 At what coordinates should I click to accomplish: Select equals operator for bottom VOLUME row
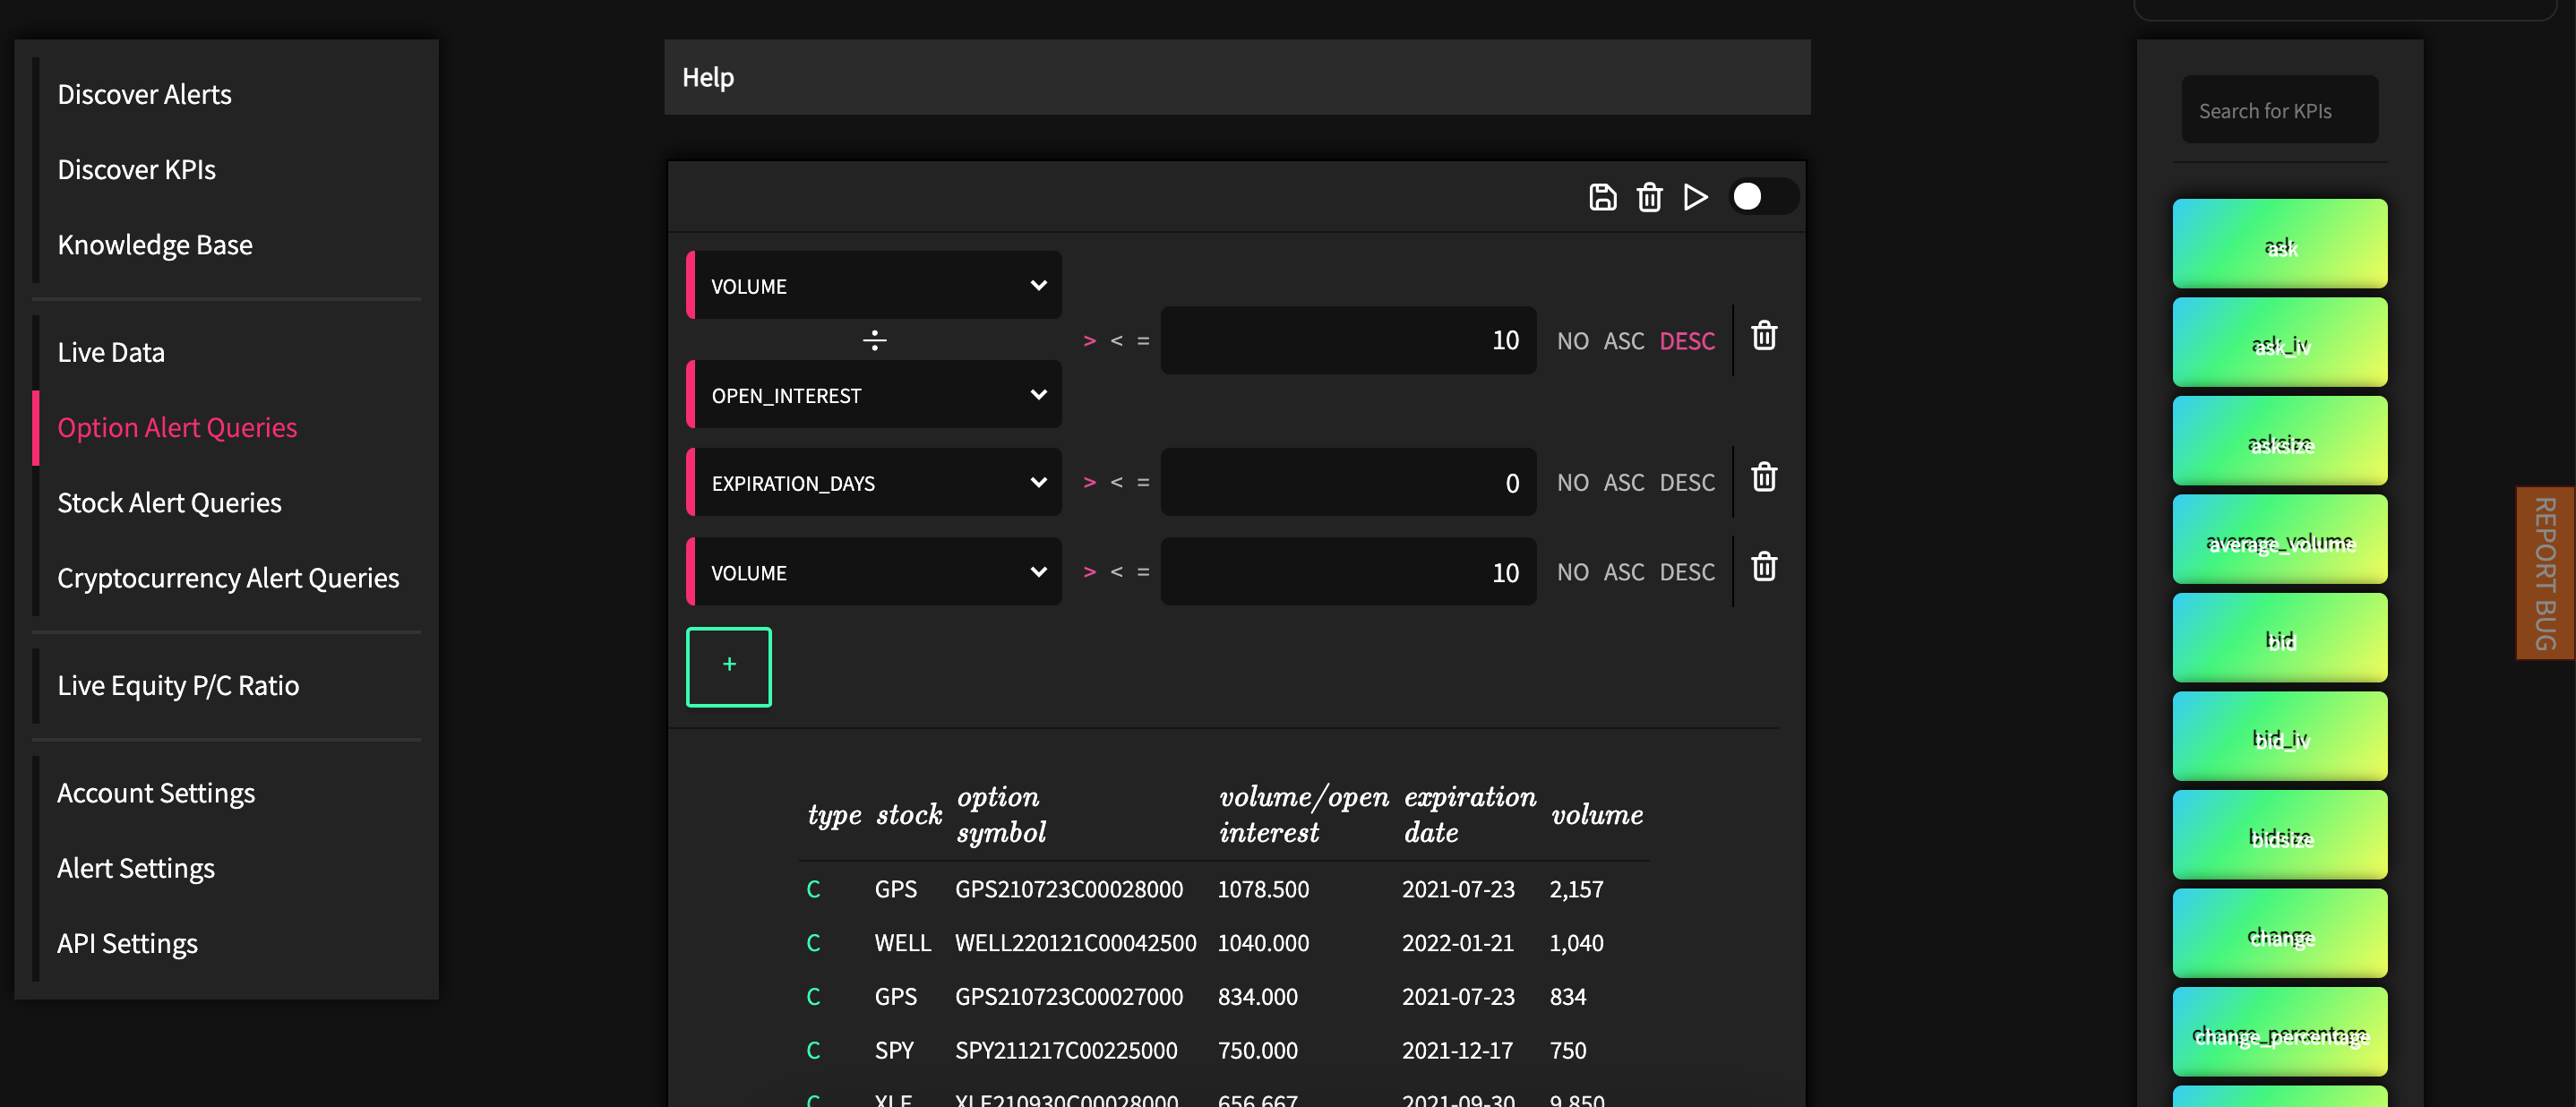(1143, 572)
